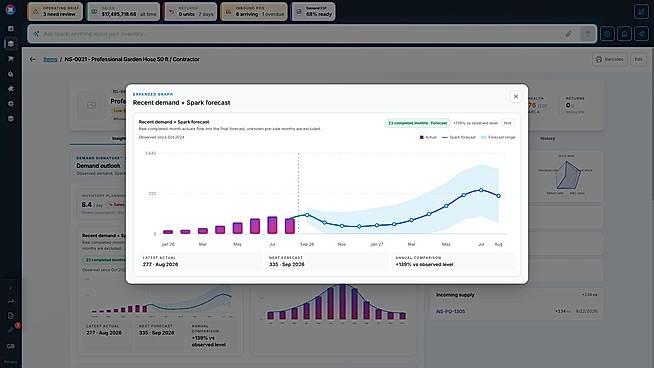The width and height of the screenshot is (654, 368).
Task: Click the app logo in the sidebar
Action: [x=10, y=9]
